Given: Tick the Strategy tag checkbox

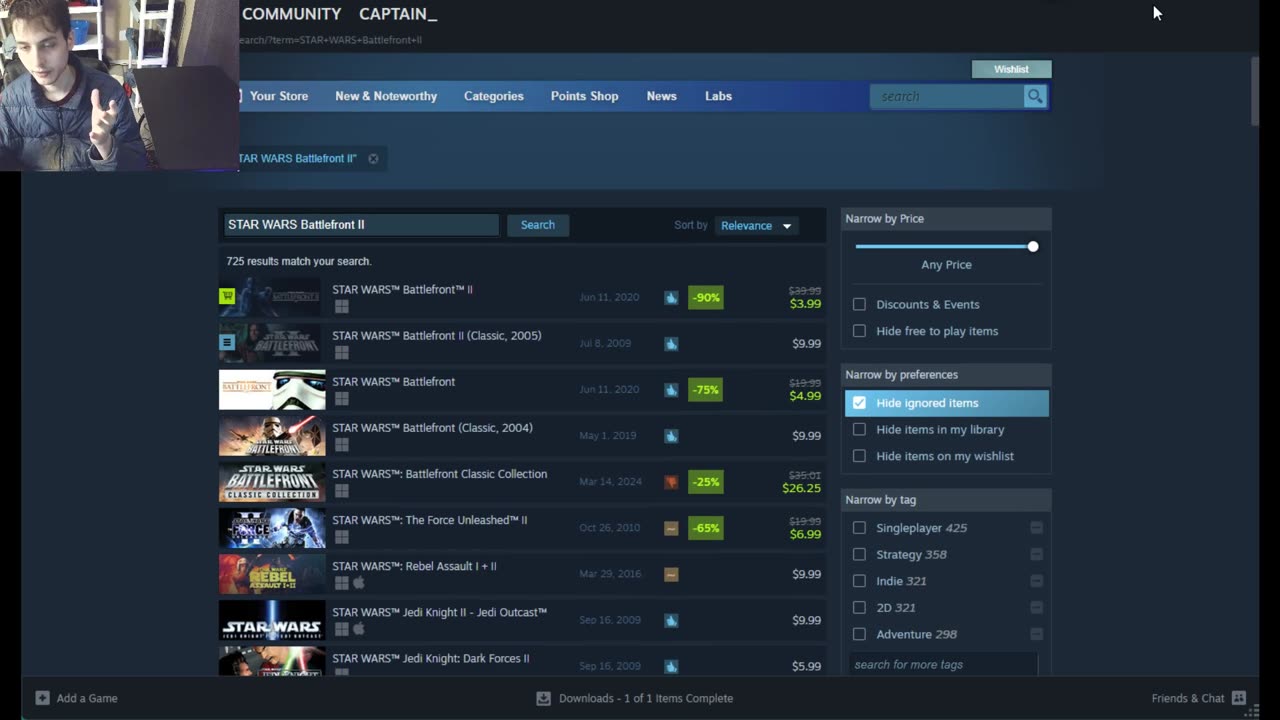Looking at the screenshot, I should click(x=859, y=554).
